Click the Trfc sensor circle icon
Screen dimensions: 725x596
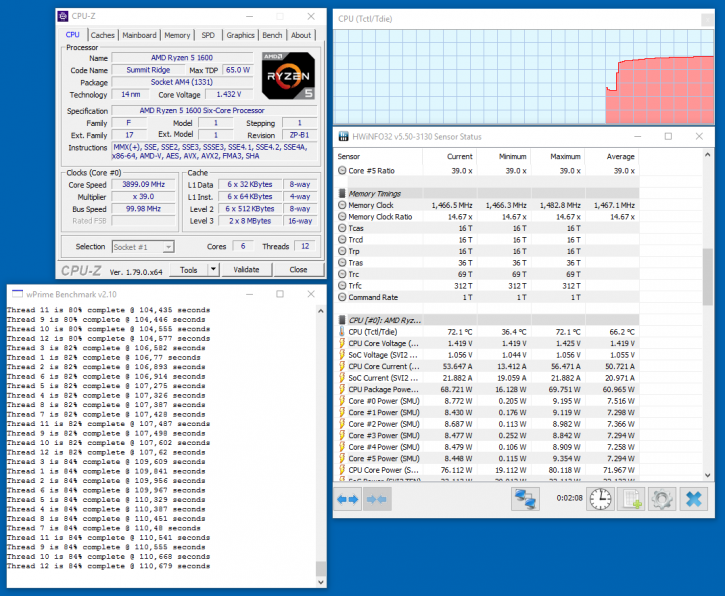pos(342,286)
